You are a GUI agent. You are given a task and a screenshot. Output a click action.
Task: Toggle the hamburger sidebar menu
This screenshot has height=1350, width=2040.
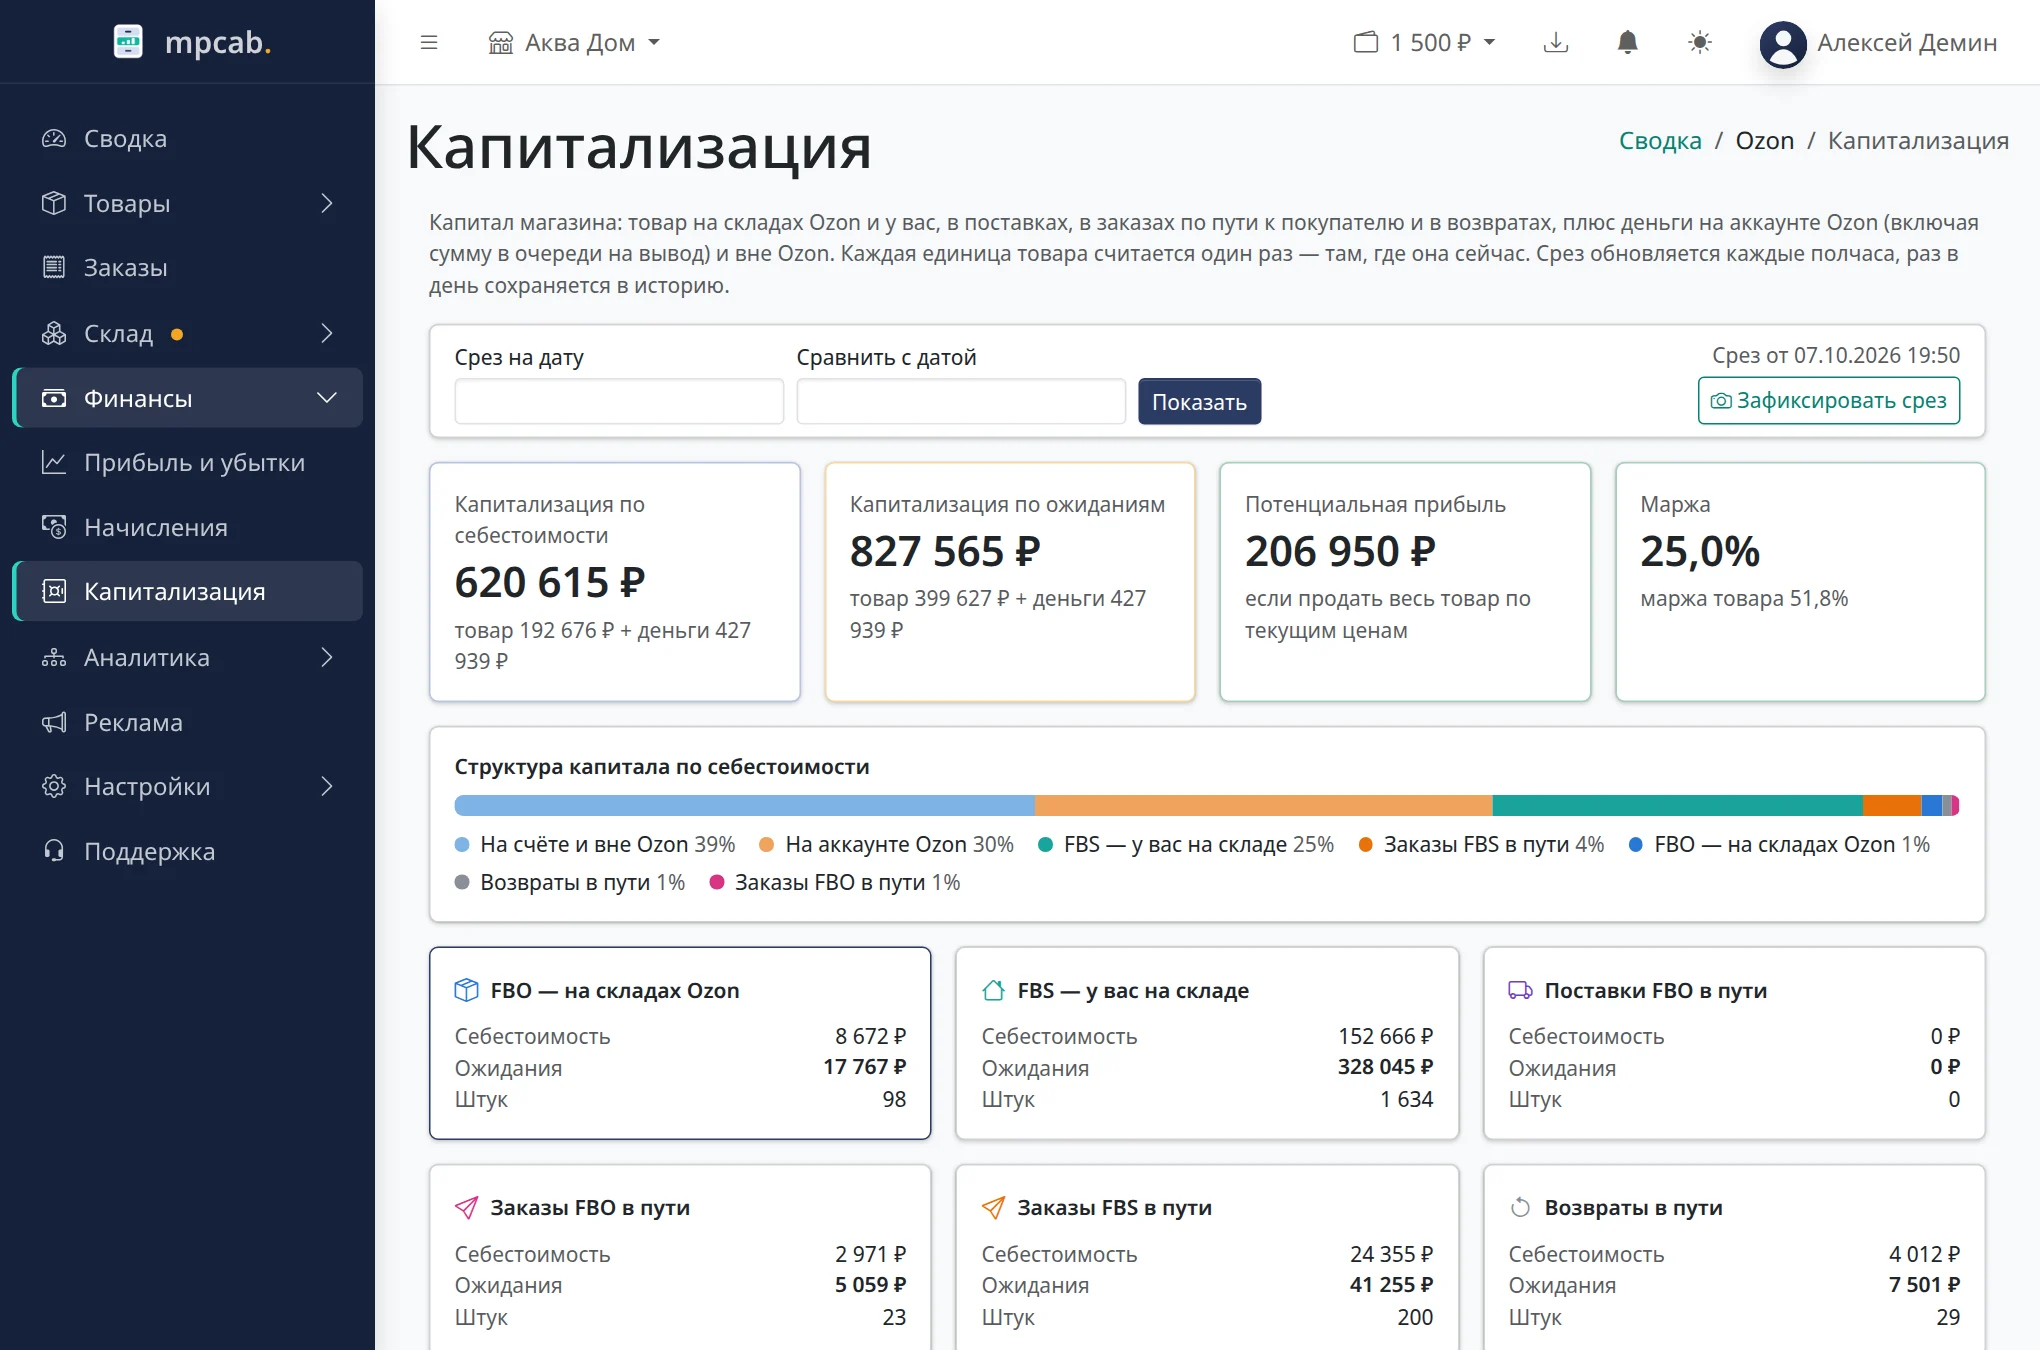(x=429, y=42)
